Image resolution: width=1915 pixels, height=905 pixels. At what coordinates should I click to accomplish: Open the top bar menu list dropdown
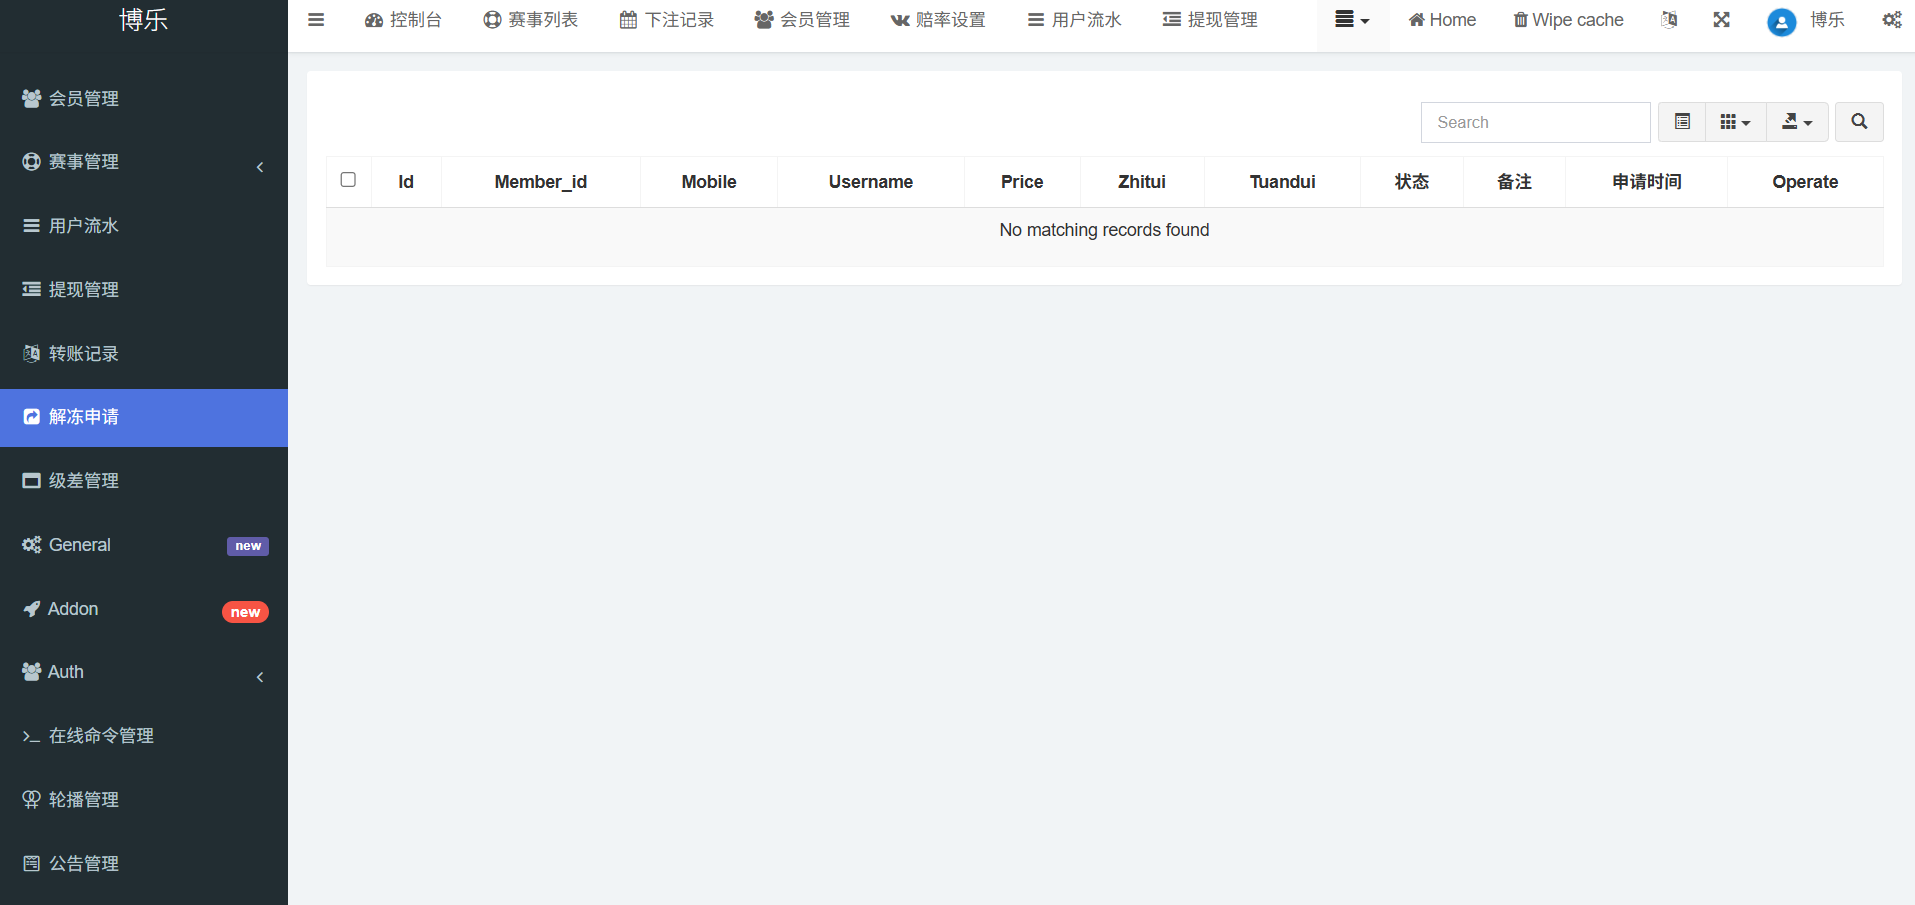[1352, 20]
